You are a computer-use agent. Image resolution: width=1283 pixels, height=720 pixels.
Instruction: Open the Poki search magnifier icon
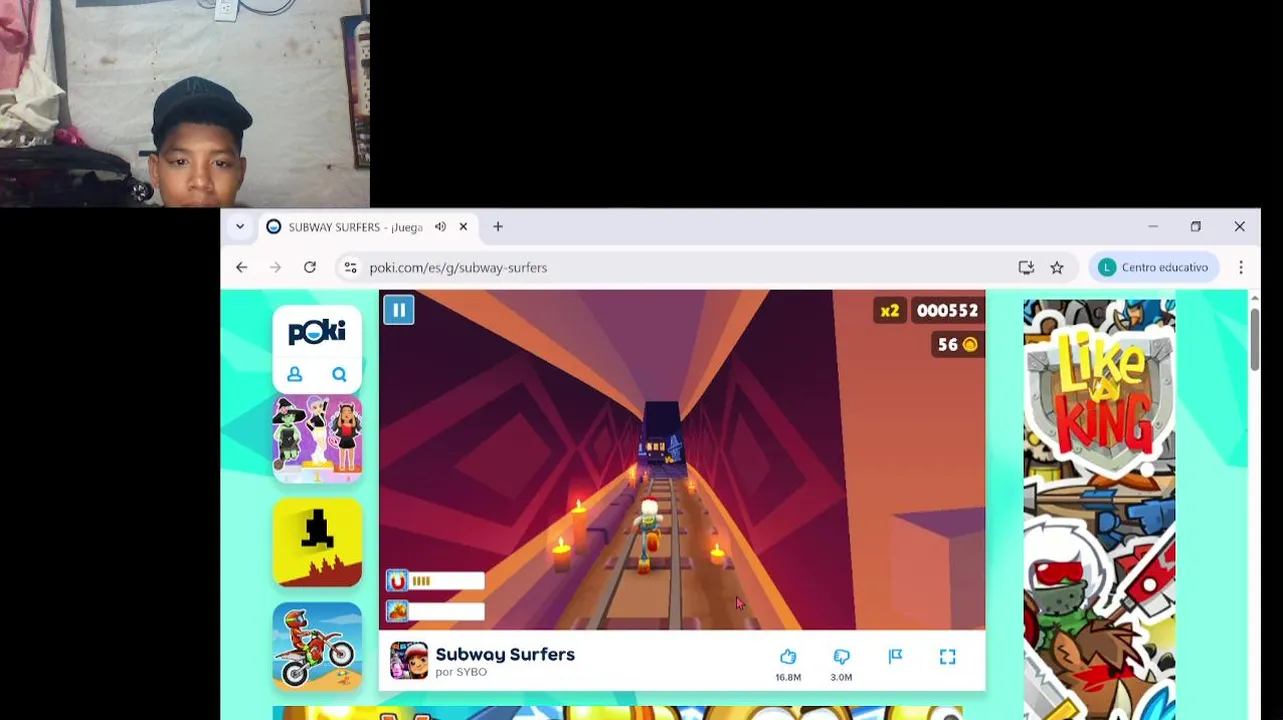tap(339, 374)
